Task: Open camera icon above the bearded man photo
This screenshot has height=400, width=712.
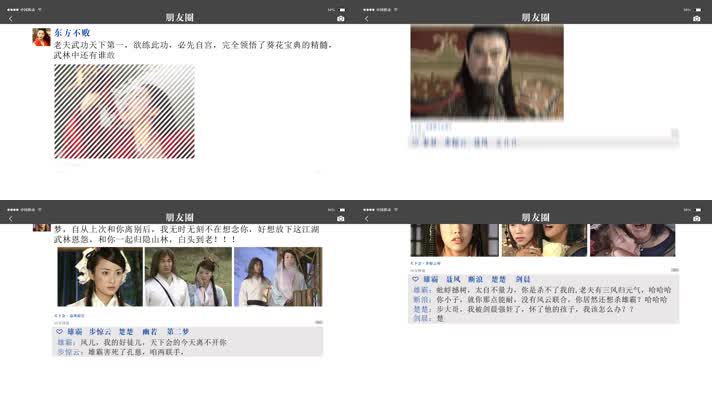Action: coord(697,19)
